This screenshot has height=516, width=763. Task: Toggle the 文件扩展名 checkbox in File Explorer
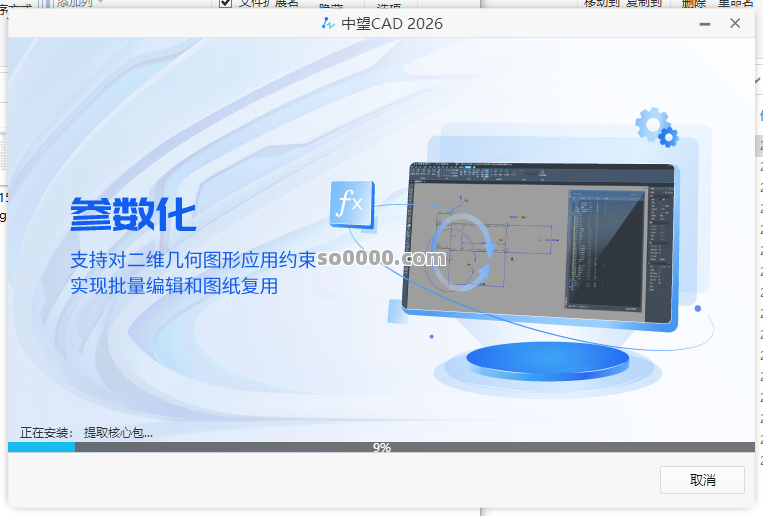coord(225,3)
